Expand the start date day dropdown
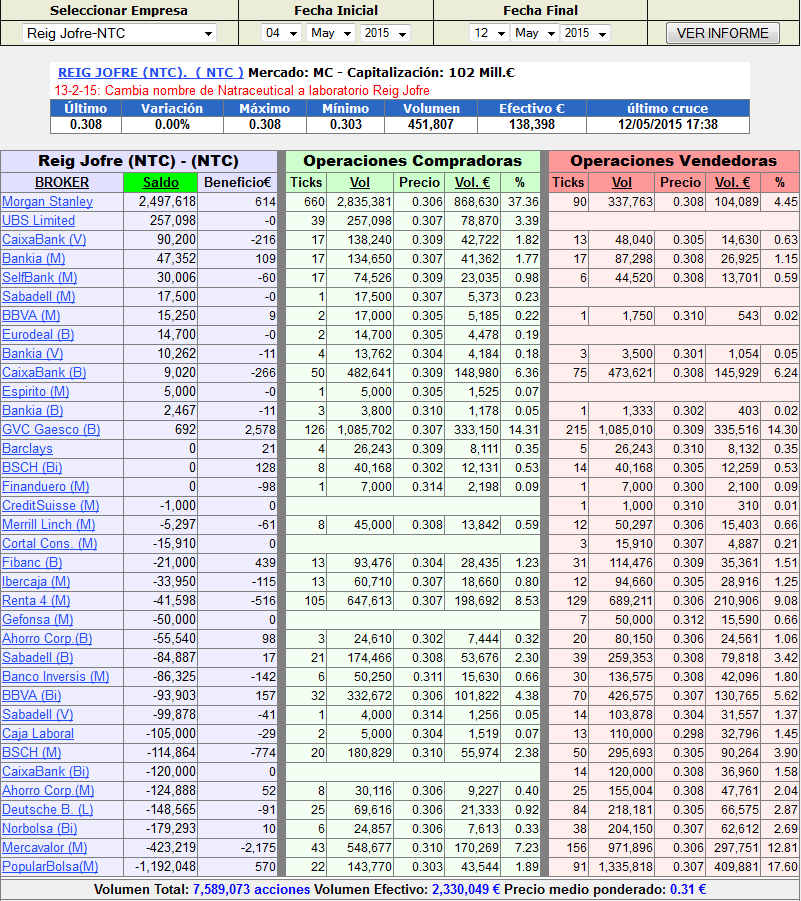The image size is (801, 901). point(281,33)
